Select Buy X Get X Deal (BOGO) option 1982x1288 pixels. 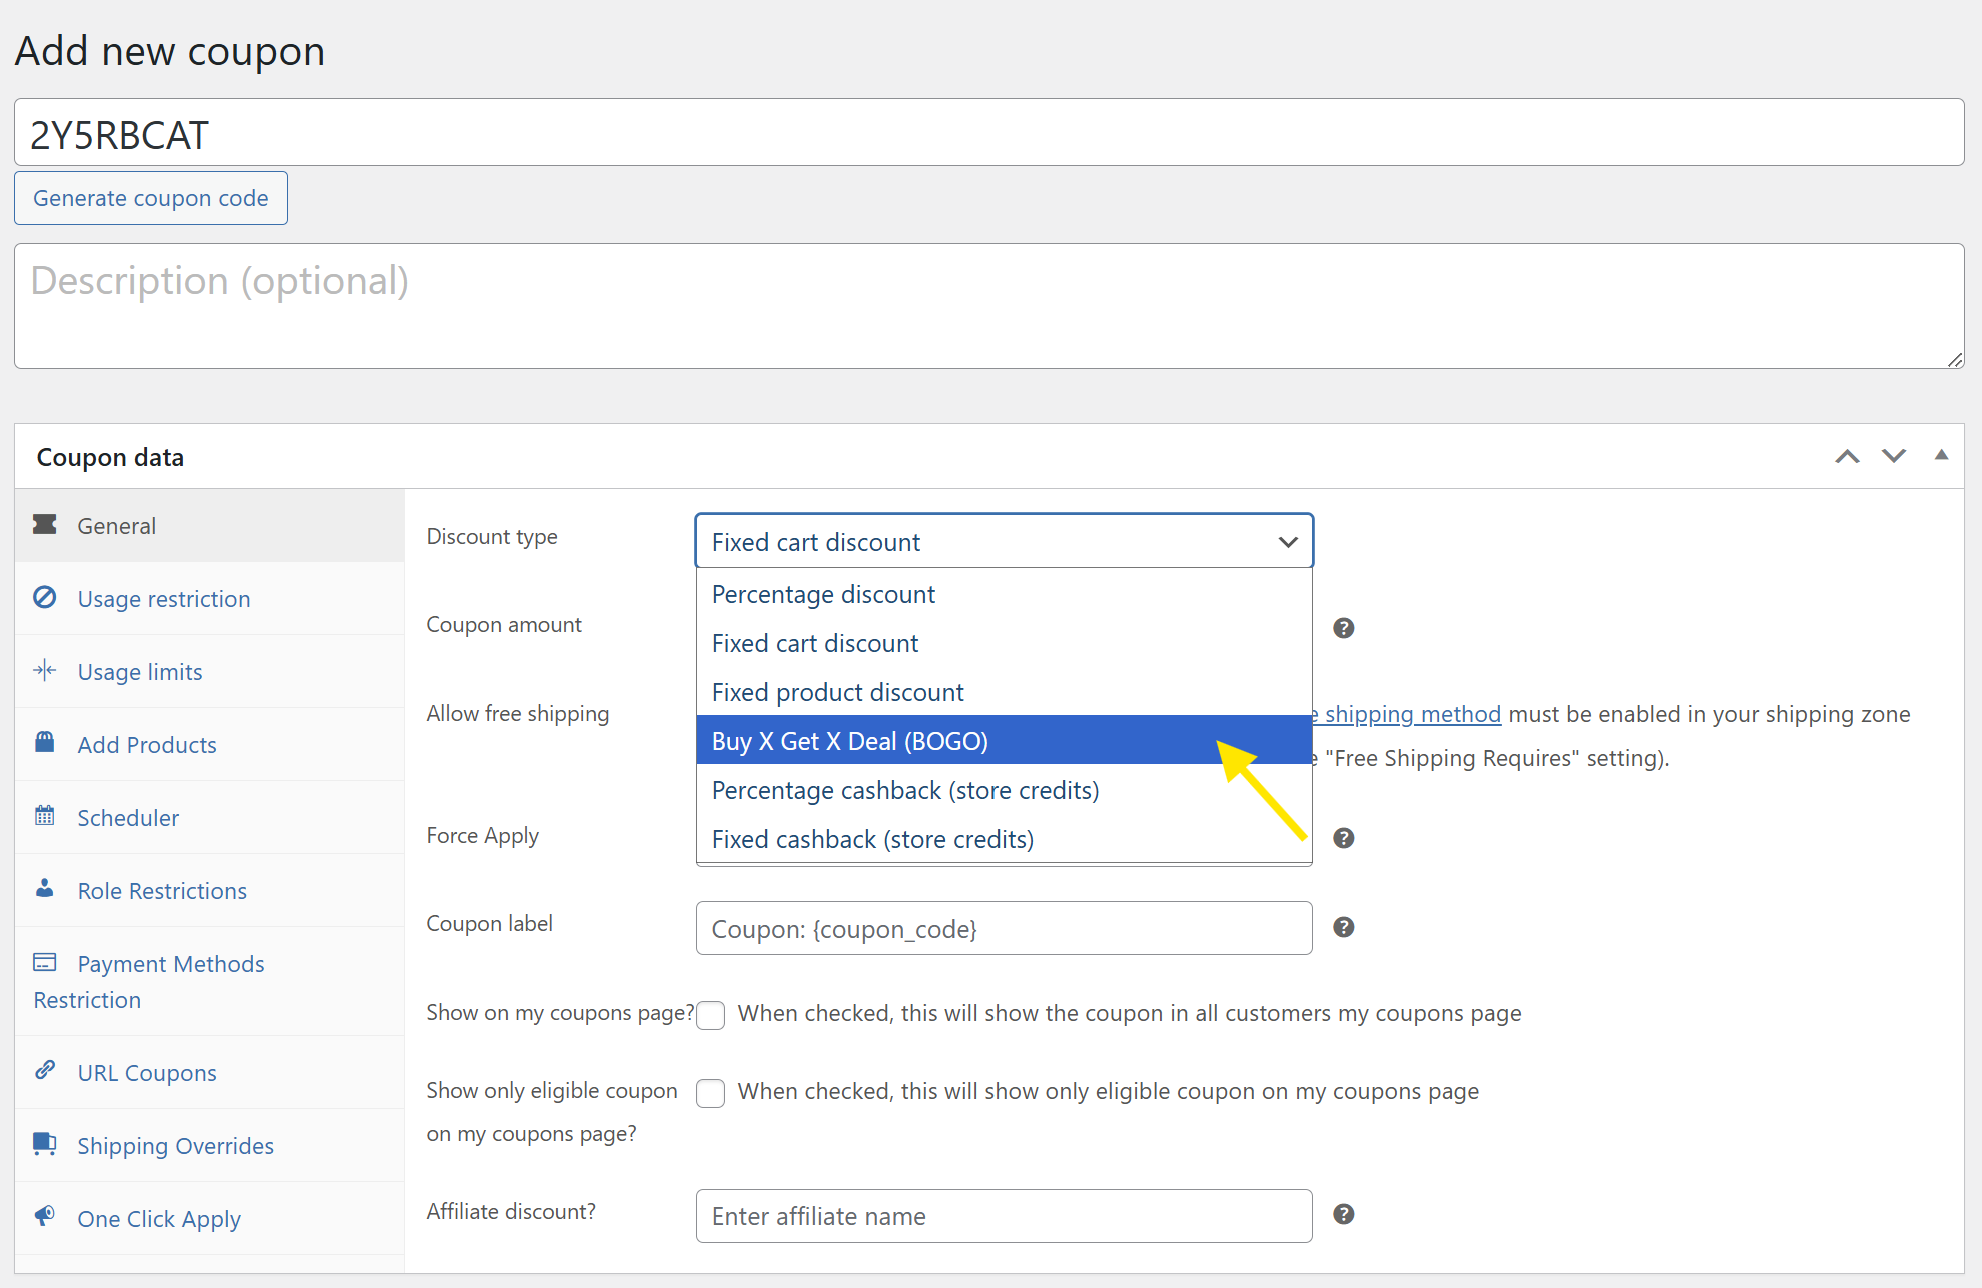point(850,741)
